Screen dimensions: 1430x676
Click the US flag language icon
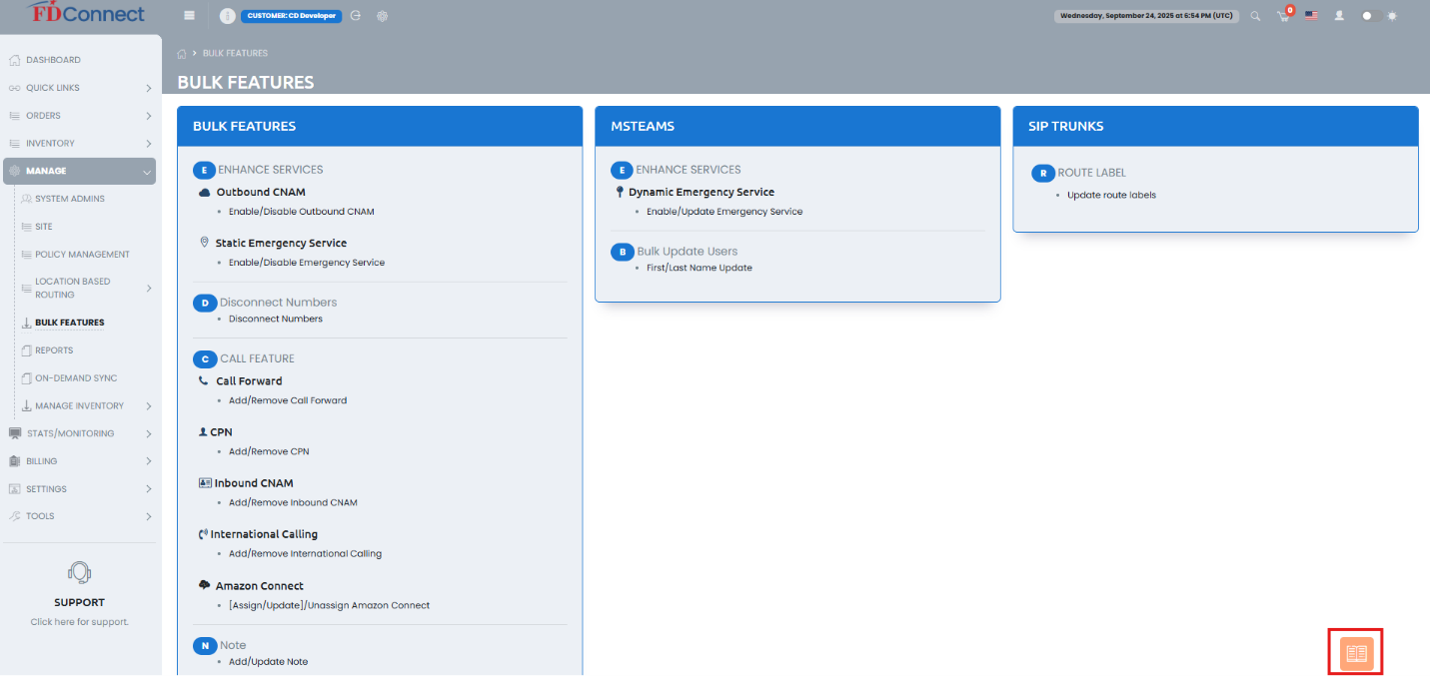1311,16
